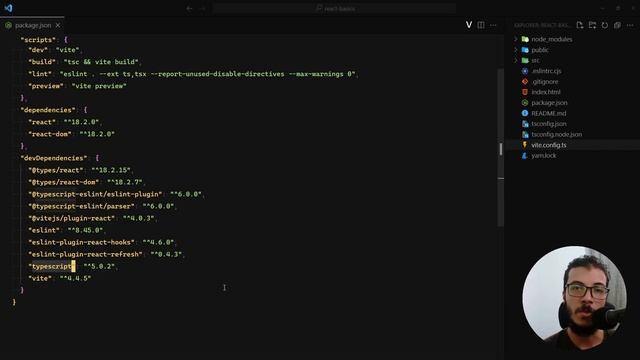Click the "react-dom" dependency key
Screen dimensions: 640x360
pos(50,134)
